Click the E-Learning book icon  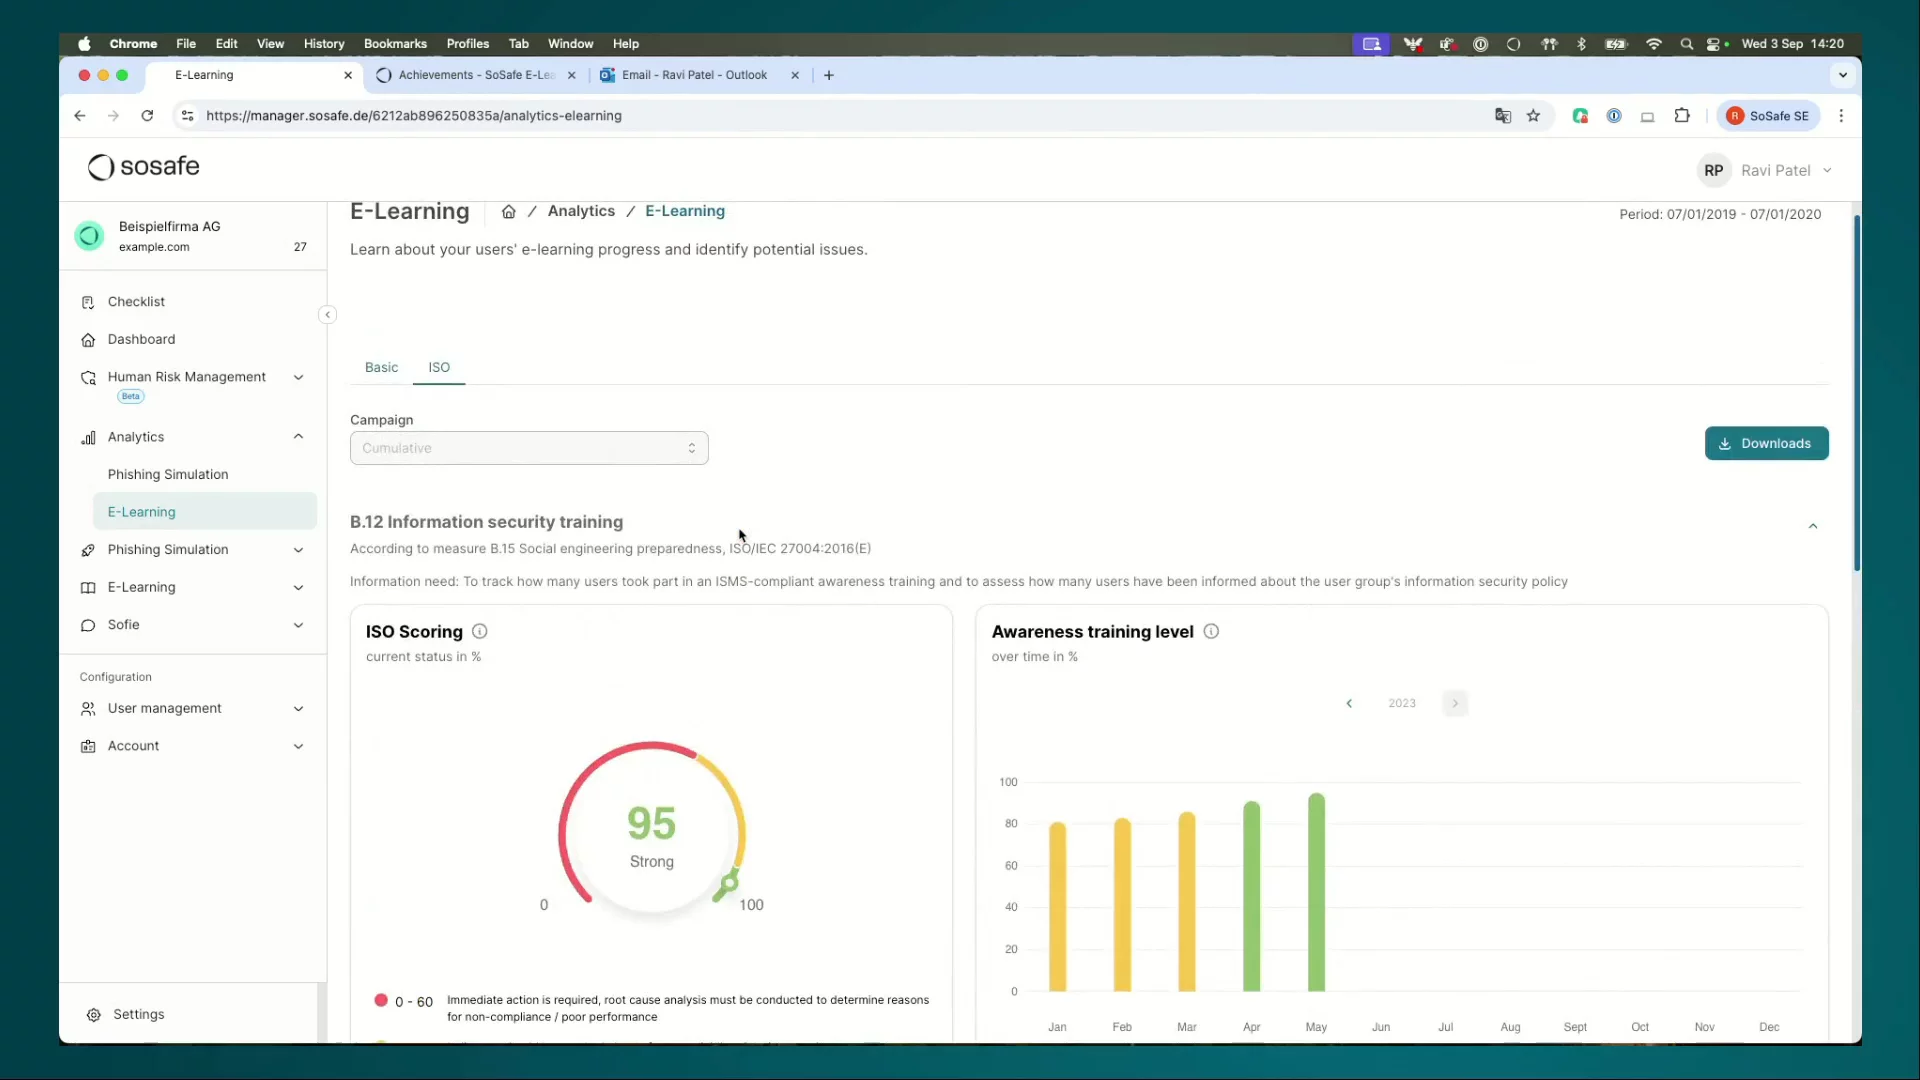click(88, 588)
